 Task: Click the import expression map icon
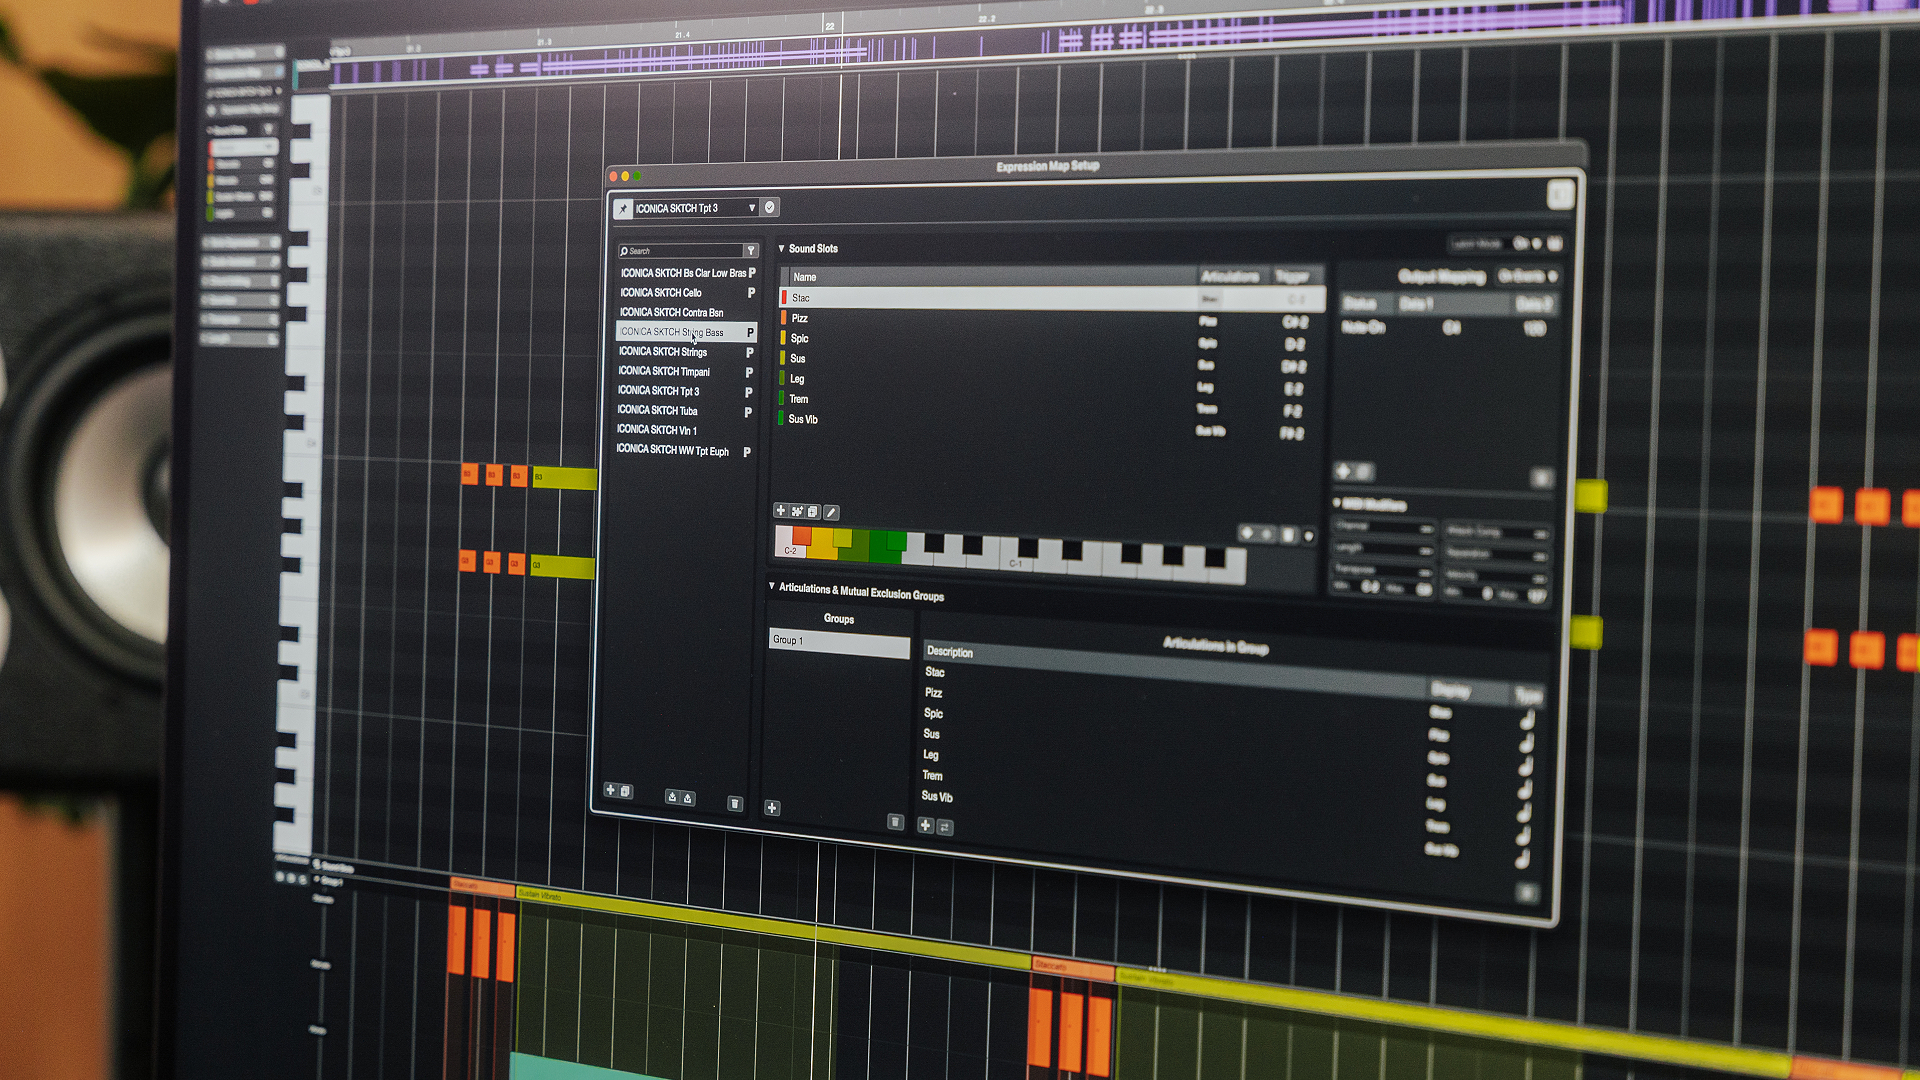point(672,797)
